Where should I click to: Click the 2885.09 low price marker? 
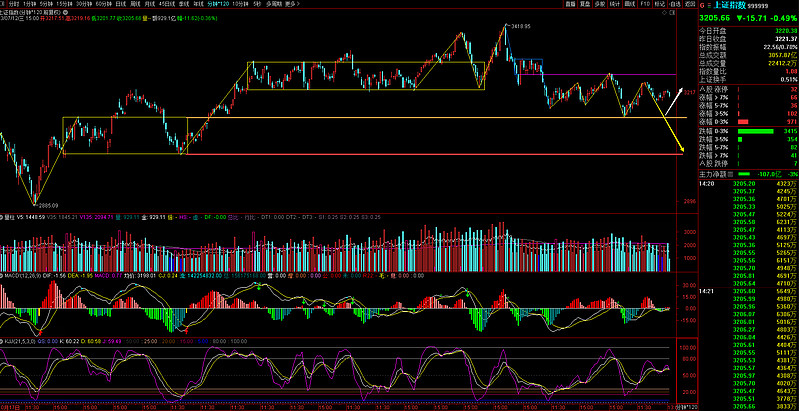[x=48, y=205]
